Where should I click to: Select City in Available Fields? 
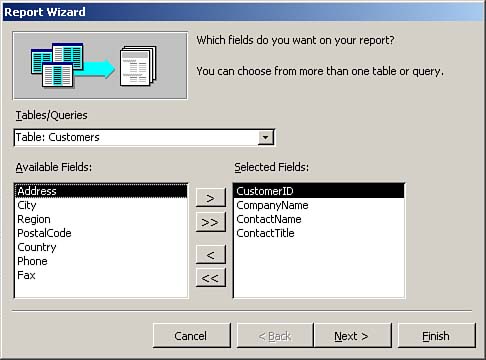click(x=101, y=205)
